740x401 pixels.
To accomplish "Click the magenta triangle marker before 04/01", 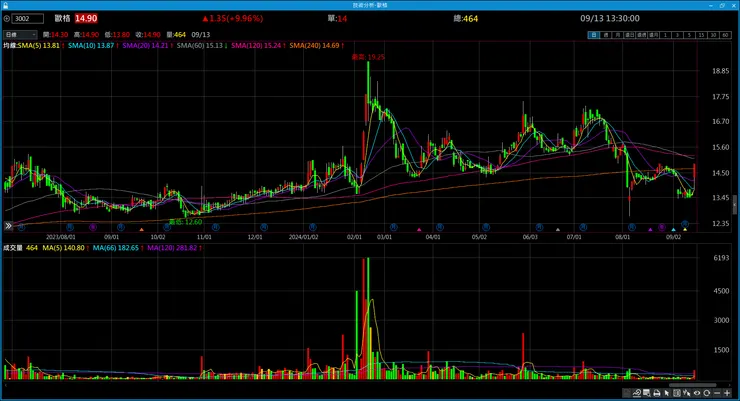I will coord(419,230).
